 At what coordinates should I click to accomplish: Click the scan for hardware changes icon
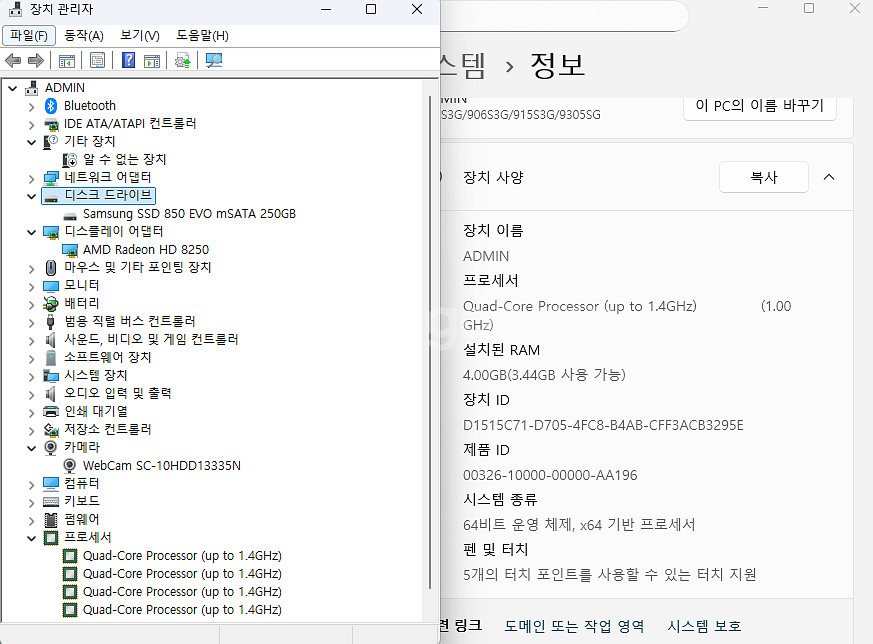pyautogui.click(x=214, y=60)
